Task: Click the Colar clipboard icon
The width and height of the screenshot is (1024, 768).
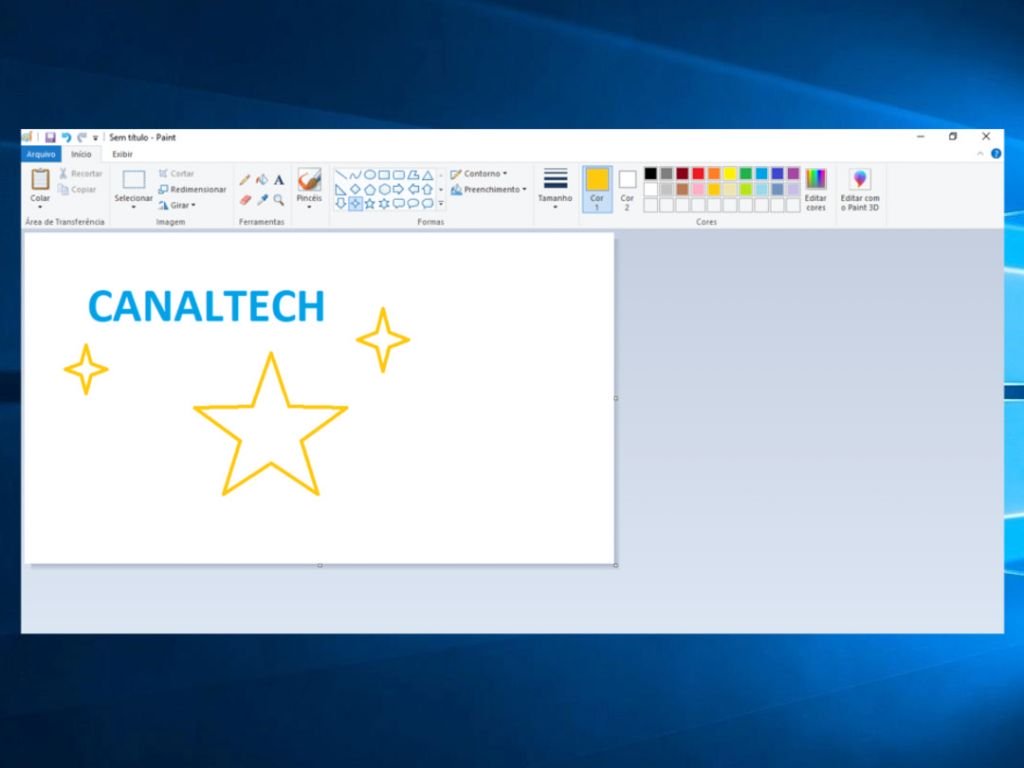Action: pos(40,178)
